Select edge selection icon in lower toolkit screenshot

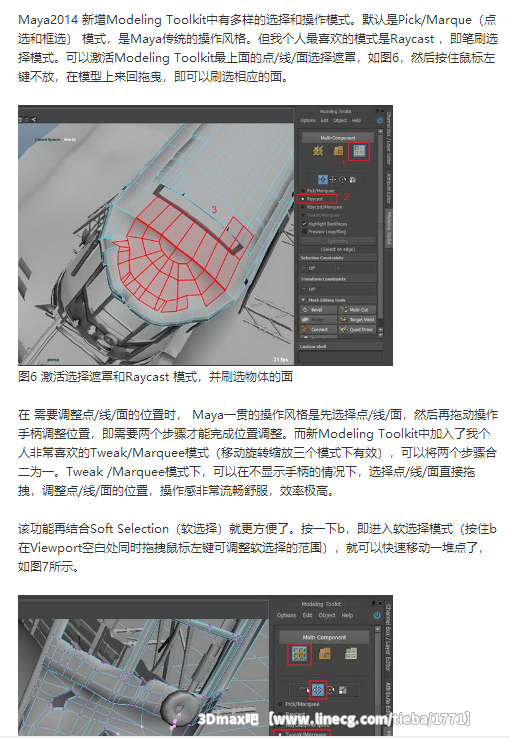(x=325, y=653)
